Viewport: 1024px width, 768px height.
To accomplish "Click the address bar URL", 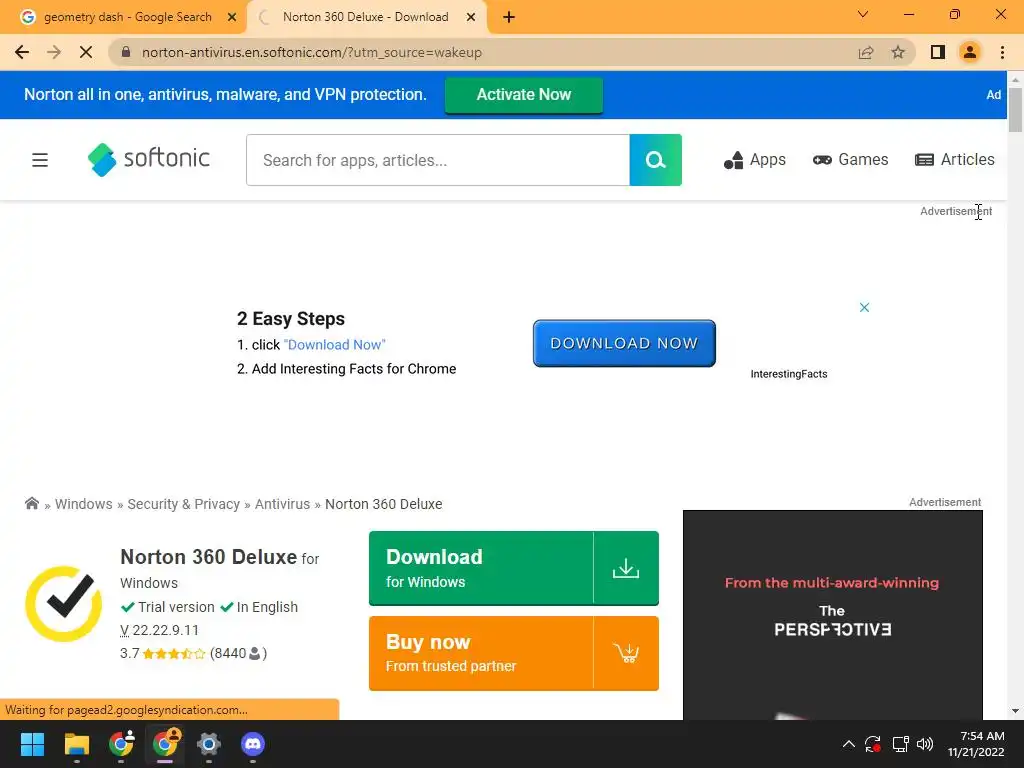I will click(312, 52).
